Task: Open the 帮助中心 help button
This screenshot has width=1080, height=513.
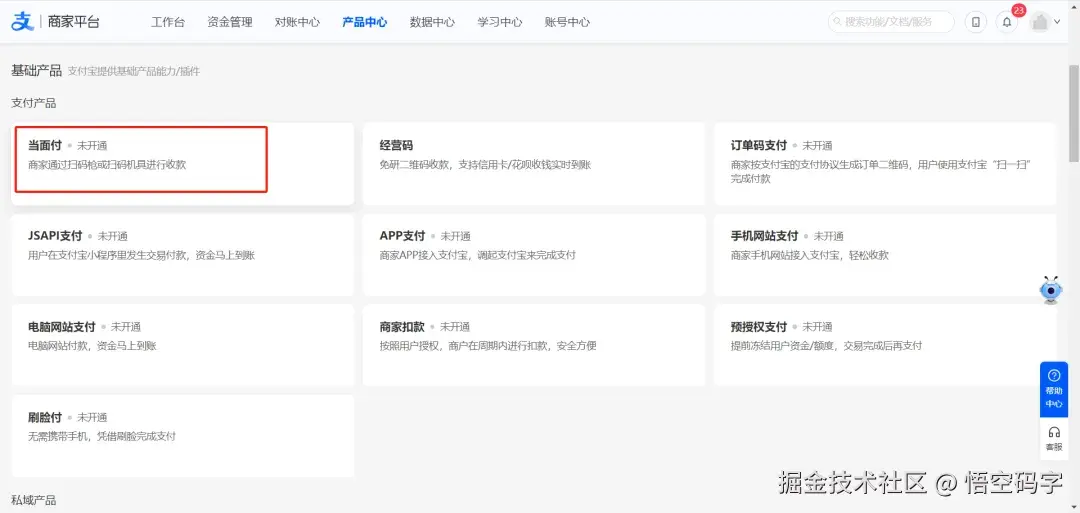Action: click(x=1053, y=390)
